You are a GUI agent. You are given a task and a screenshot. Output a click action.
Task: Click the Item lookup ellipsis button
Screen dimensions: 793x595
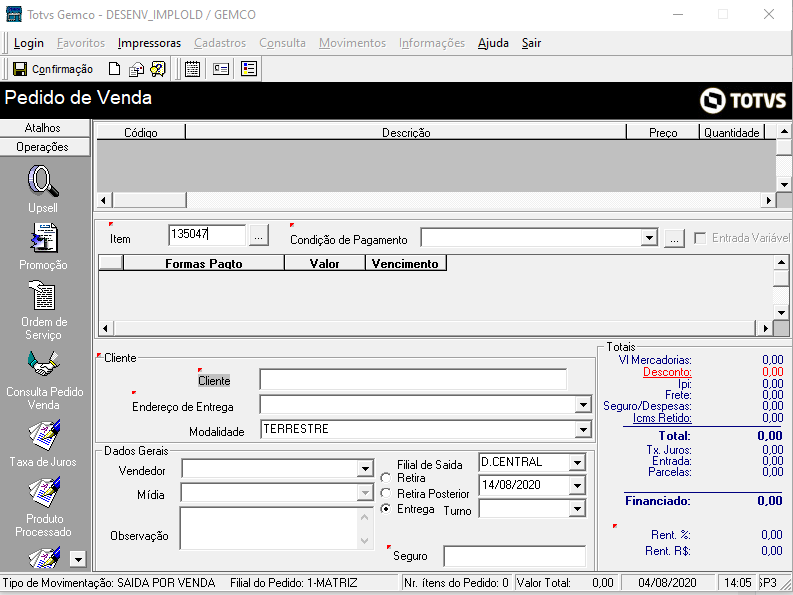pyautogui.click(x=258, y=236)
